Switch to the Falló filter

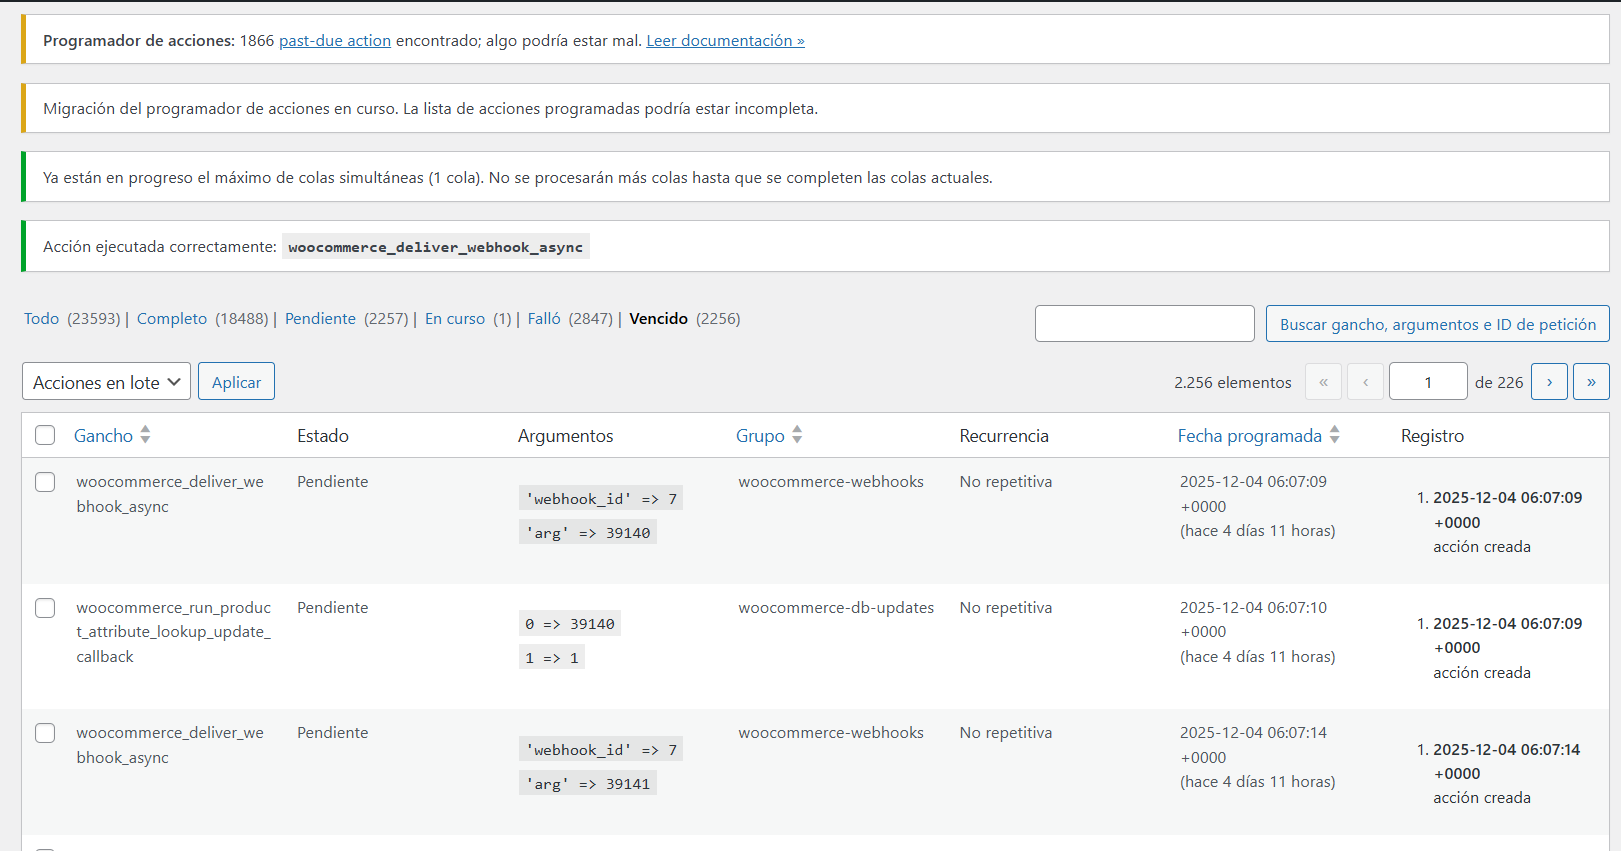pyautogui.click(x=544, y=319)
